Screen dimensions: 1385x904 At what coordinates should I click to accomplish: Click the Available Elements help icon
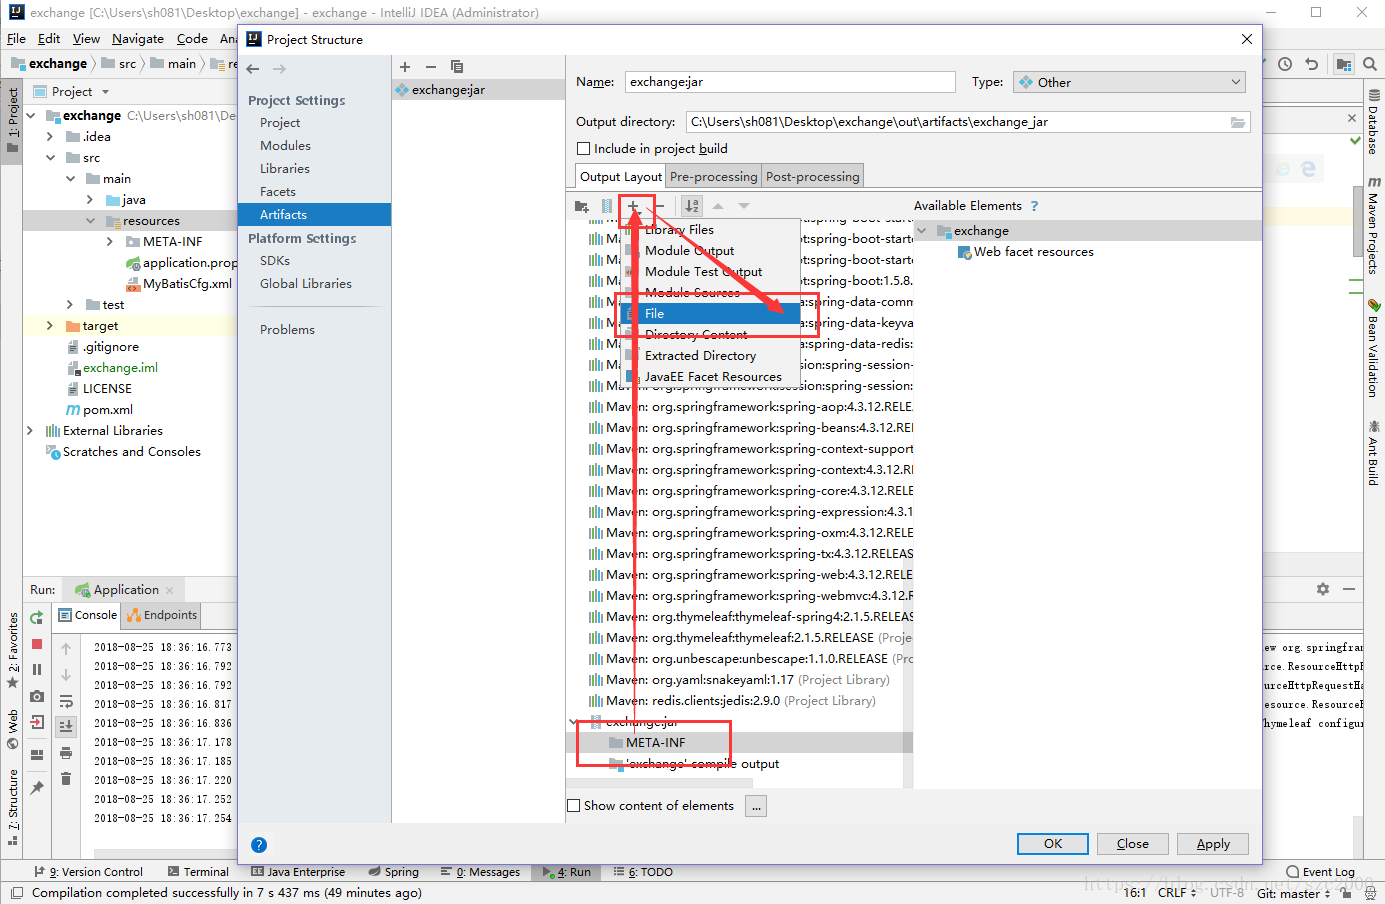pos(1035,206)
